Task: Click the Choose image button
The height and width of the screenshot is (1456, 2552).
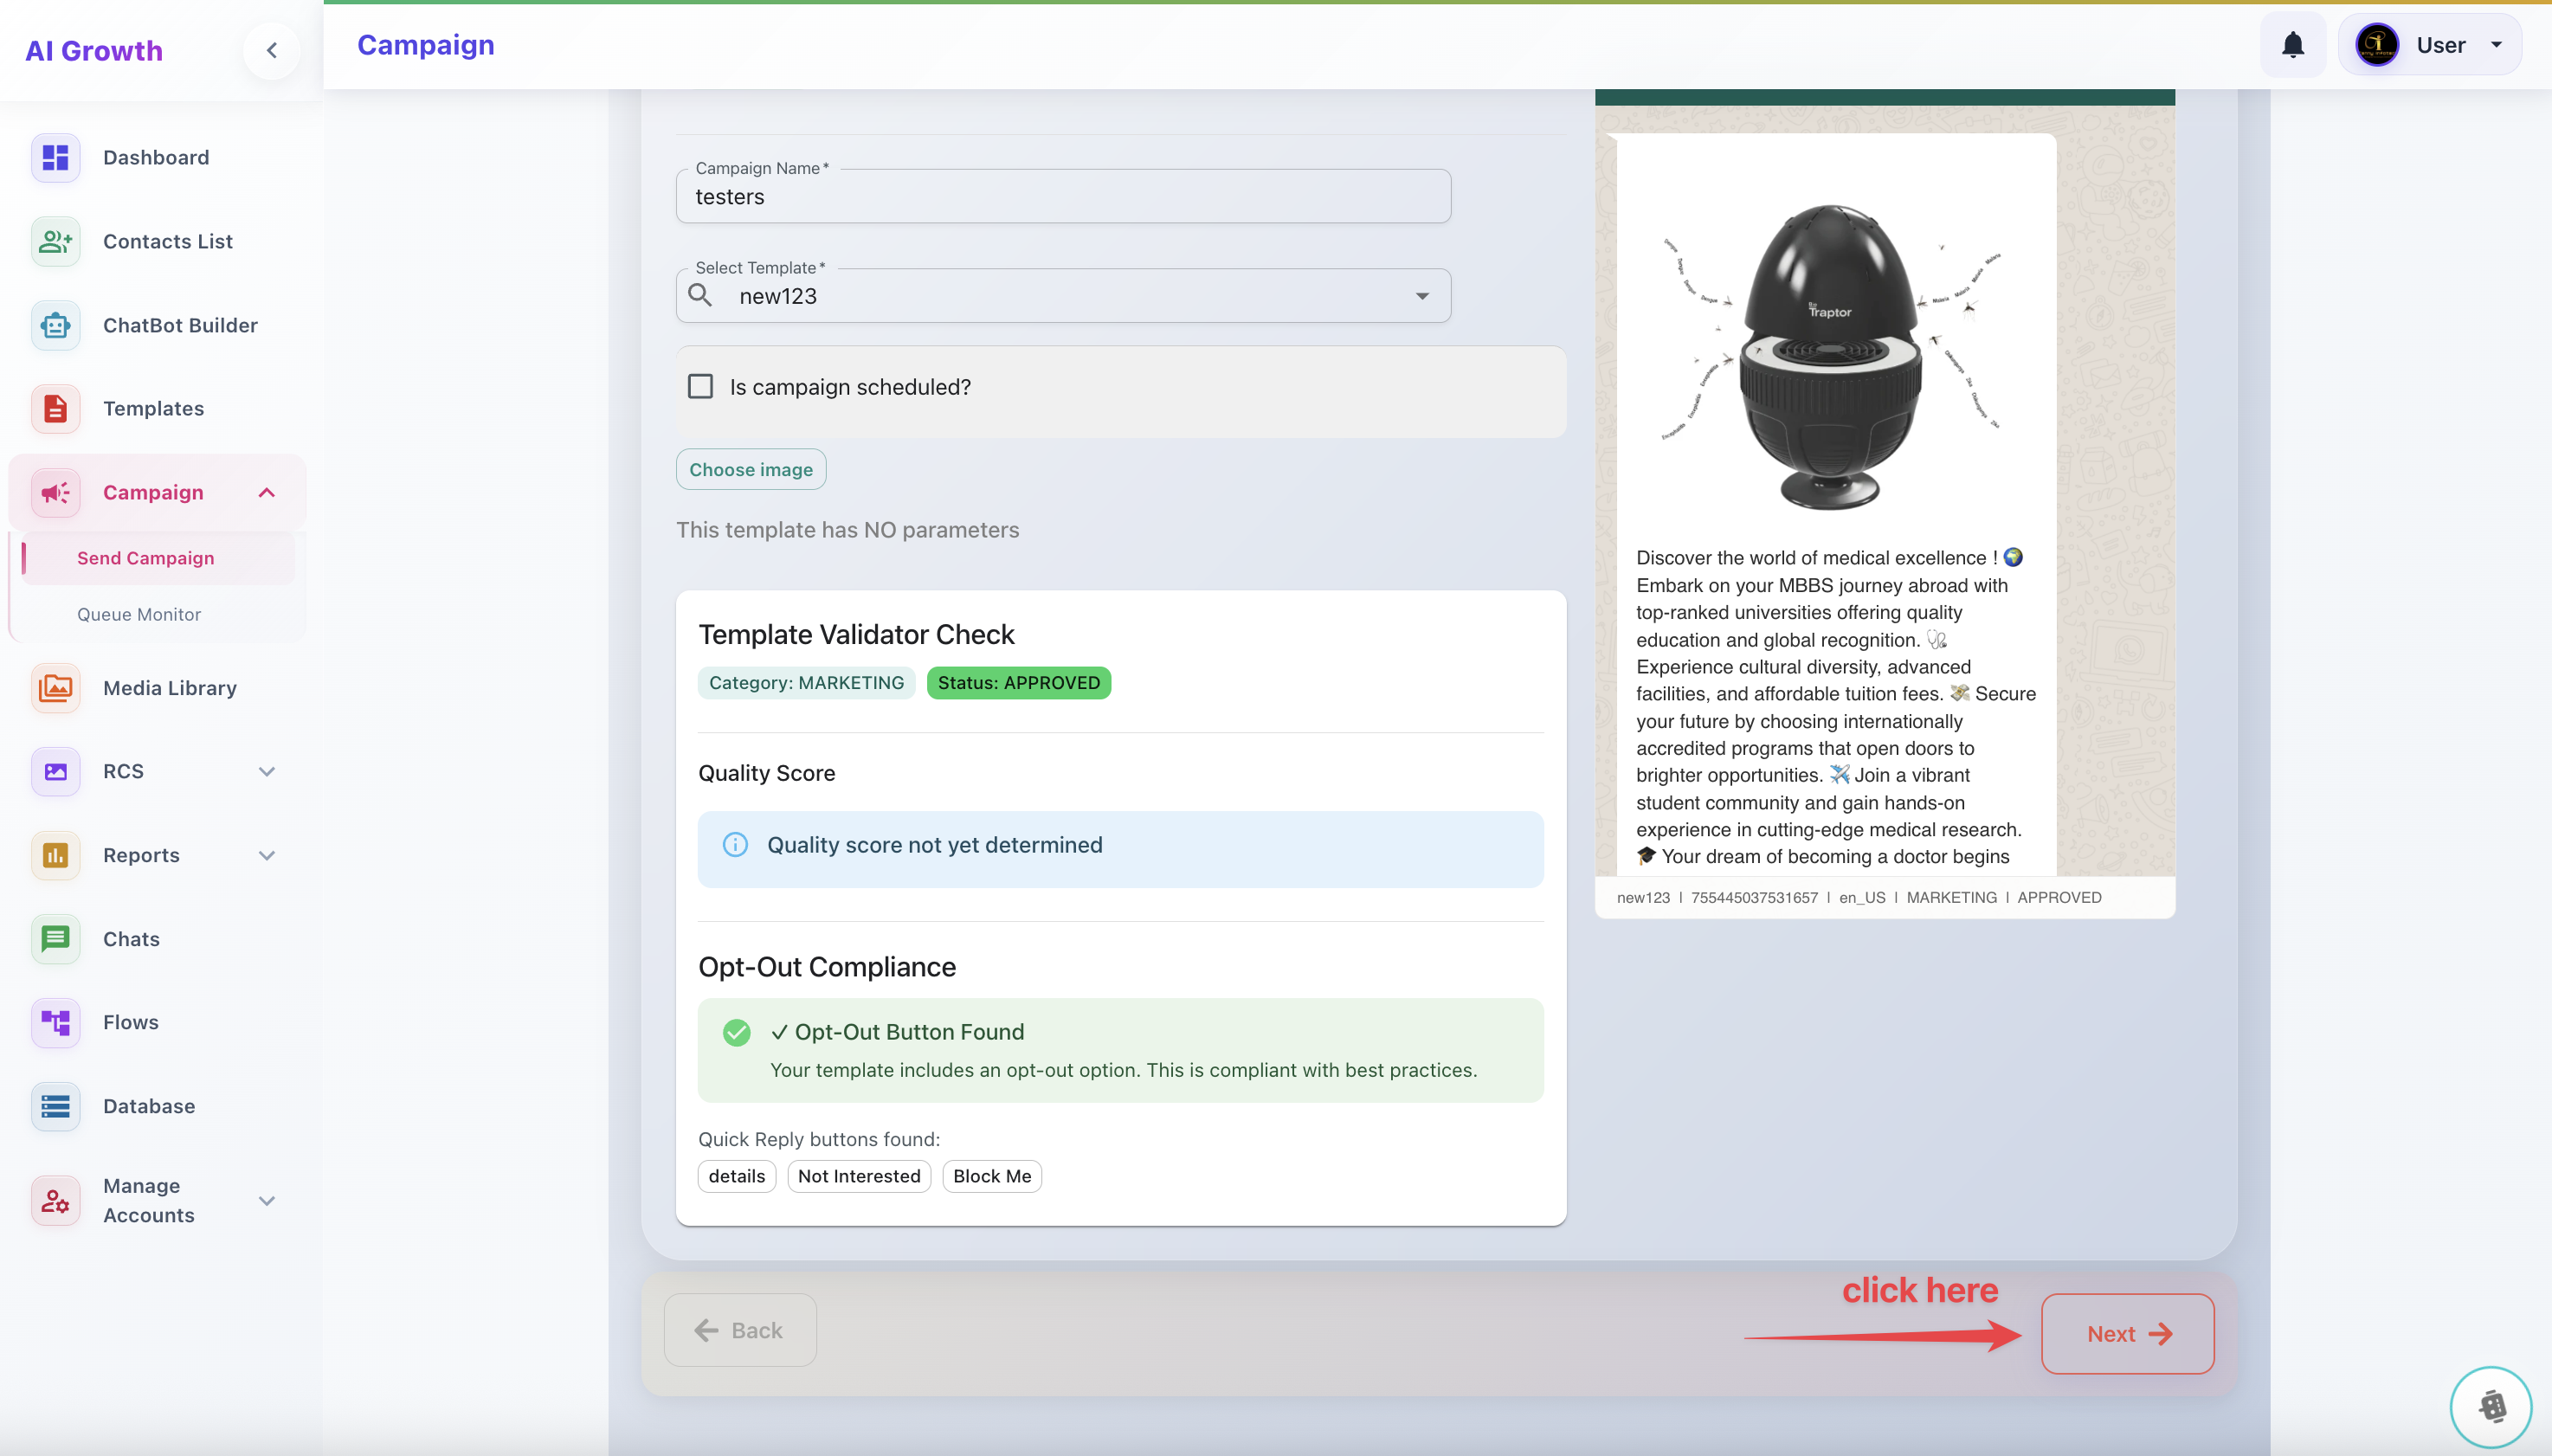Action: pos(750,469)
